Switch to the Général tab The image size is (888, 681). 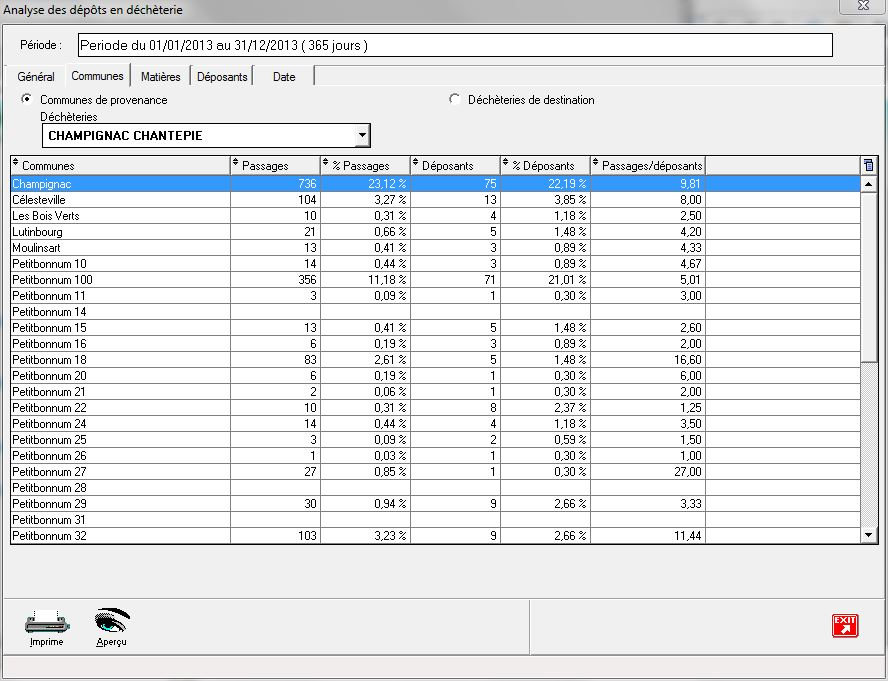pyautogui.click(x=36, y=77)
